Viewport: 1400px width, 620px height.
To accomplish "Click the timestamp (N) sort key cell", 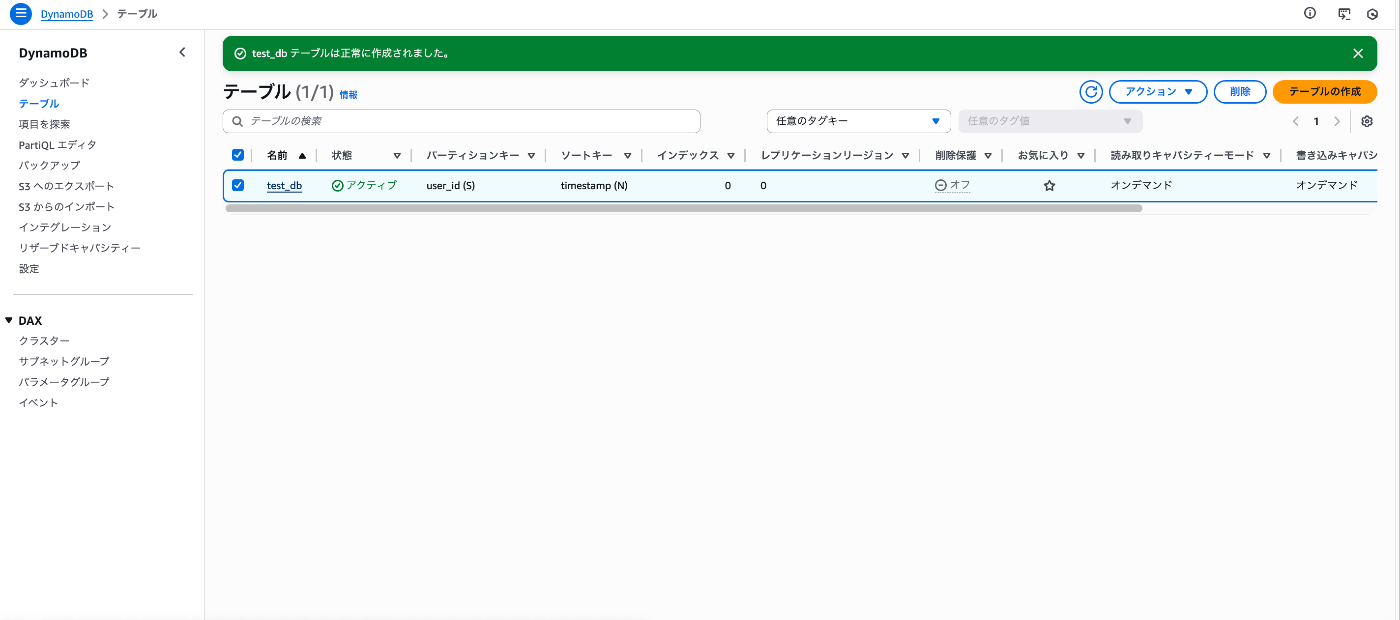I will point(594,186).
